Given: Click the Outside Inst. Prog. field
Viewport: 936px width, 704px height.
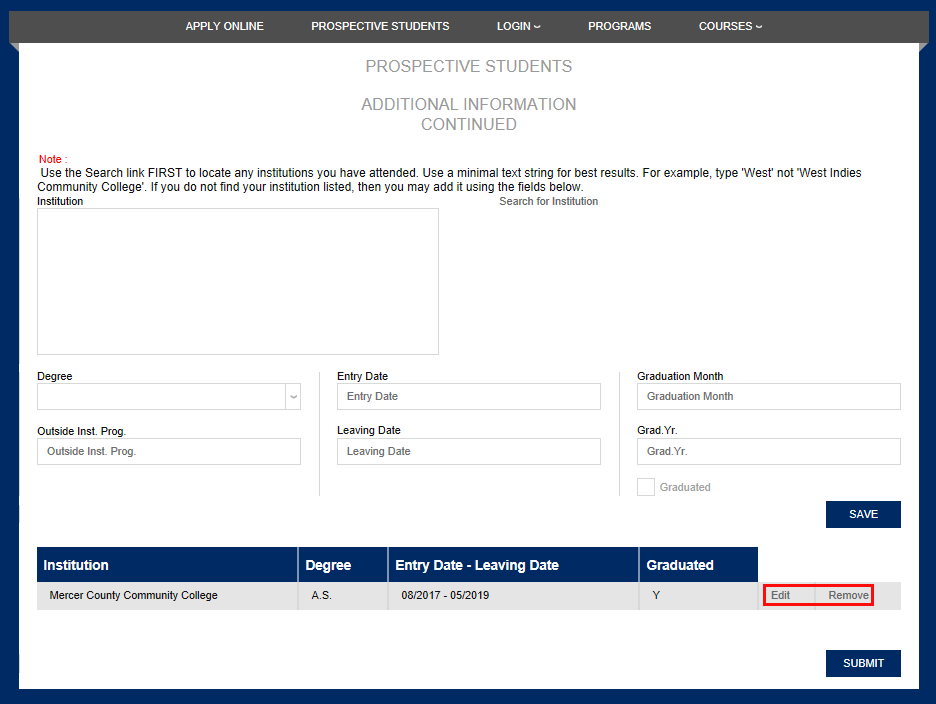Looking at the screenshot, I should pyautogui.click(x=168, y=451).
